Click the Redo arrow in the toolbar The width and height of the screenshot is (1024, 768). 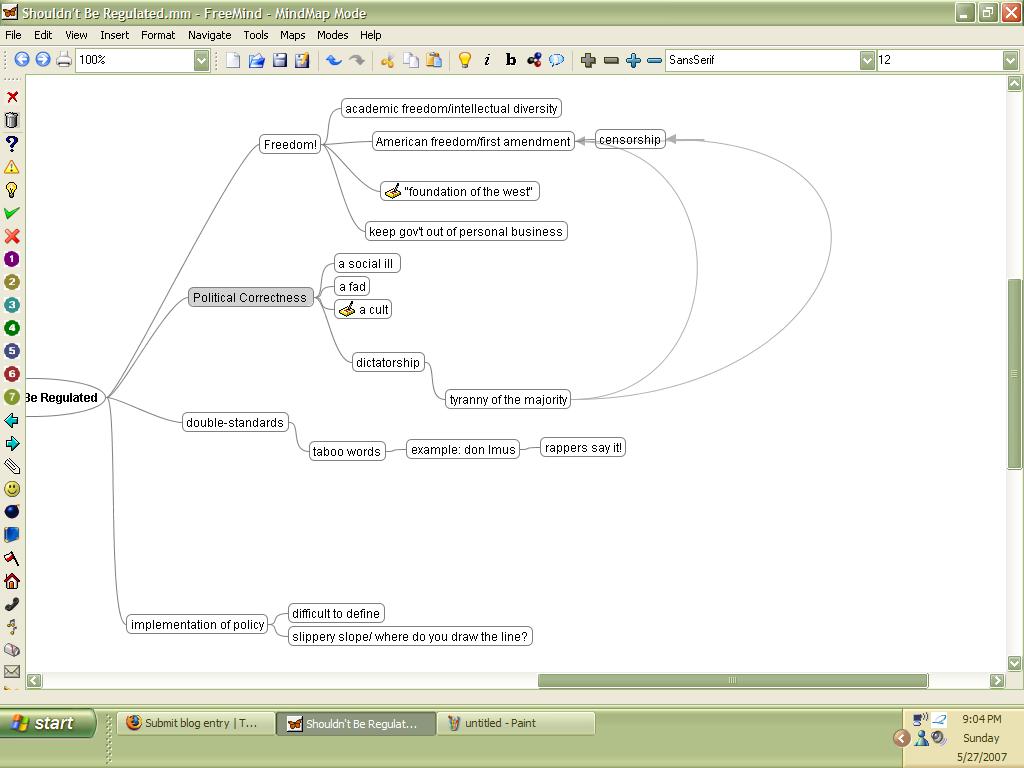(x=357, y=61)
